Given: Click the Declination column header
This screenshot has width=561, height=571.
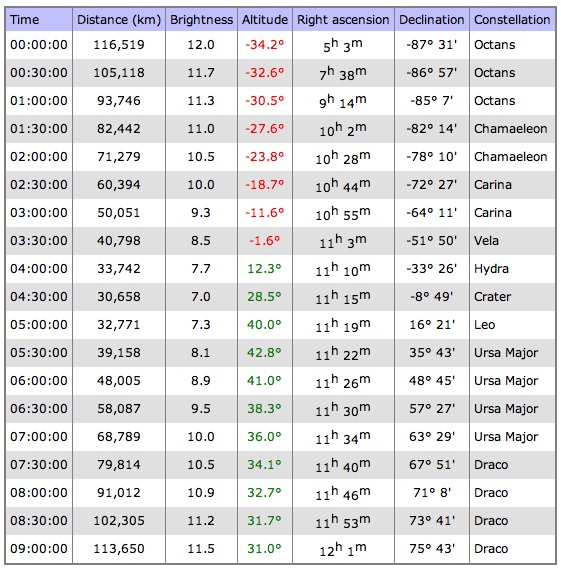Looking at the screenshot, I should [x=432, y=20].
